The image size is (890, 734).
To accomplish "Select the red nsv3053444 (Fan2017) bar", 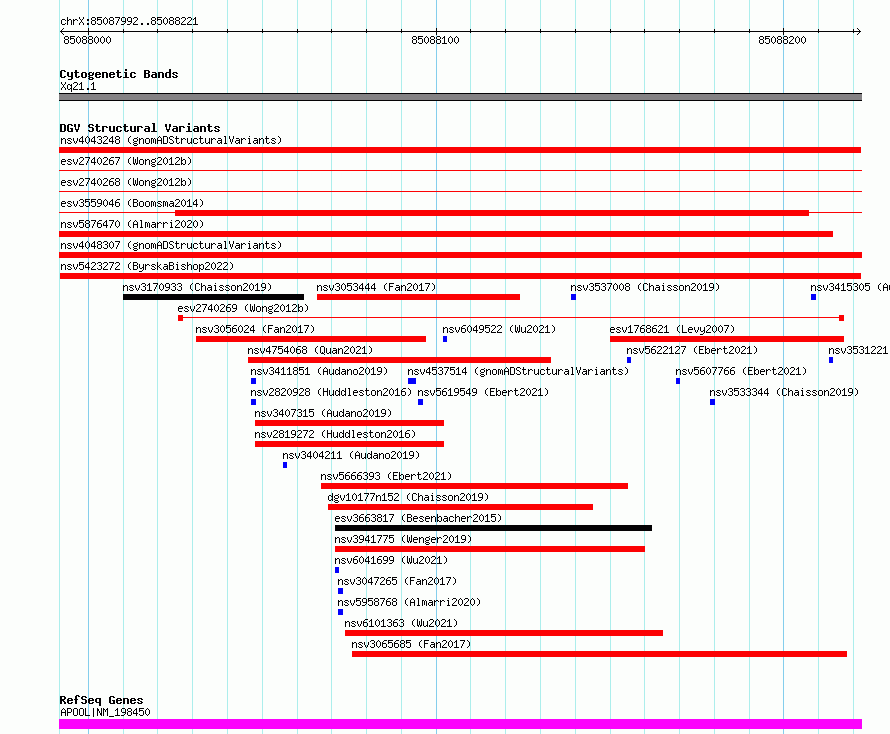I will (418, 297).
